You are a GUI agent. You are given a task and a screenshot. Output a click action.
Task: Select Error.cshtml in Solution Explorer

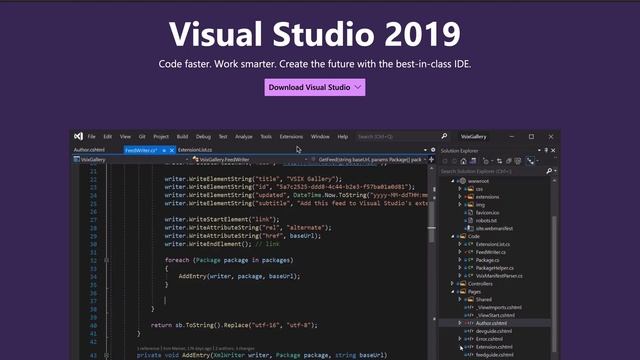[489, 339]
